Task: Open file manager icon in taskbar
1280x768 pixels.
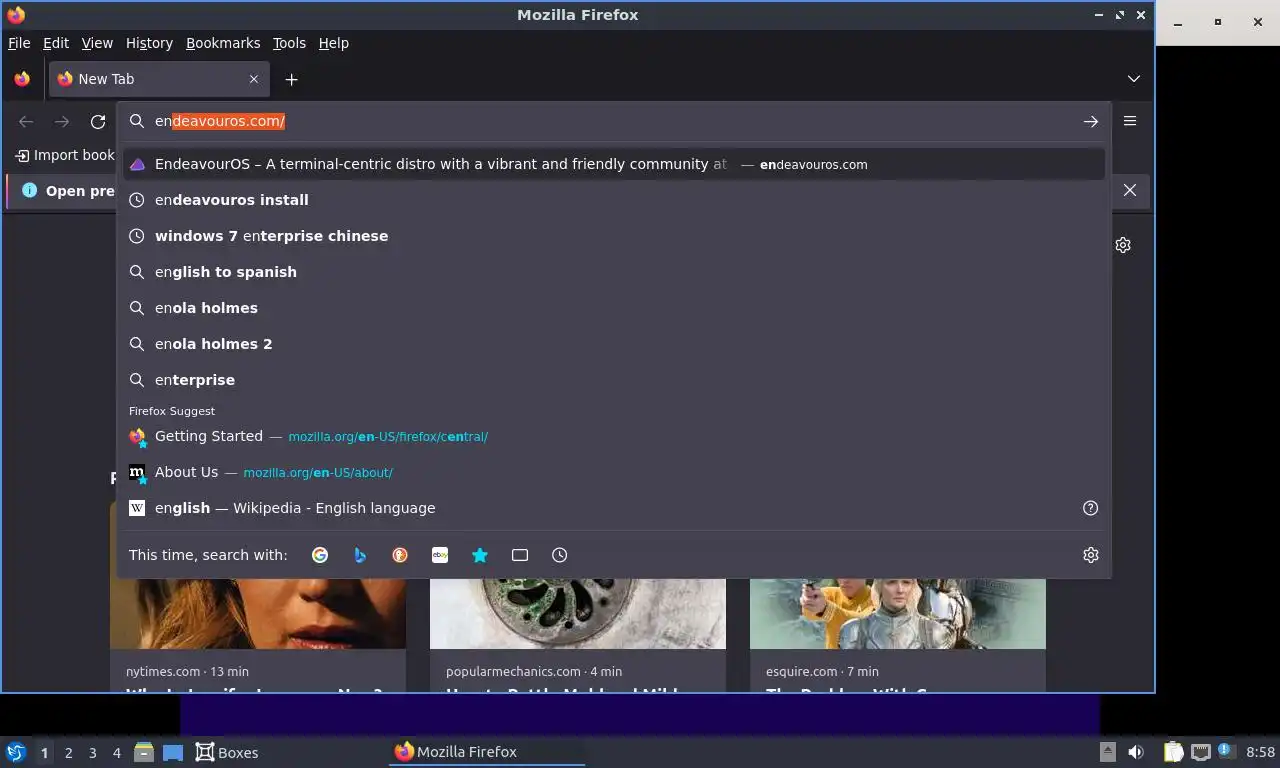Action: tap(144, 752)
